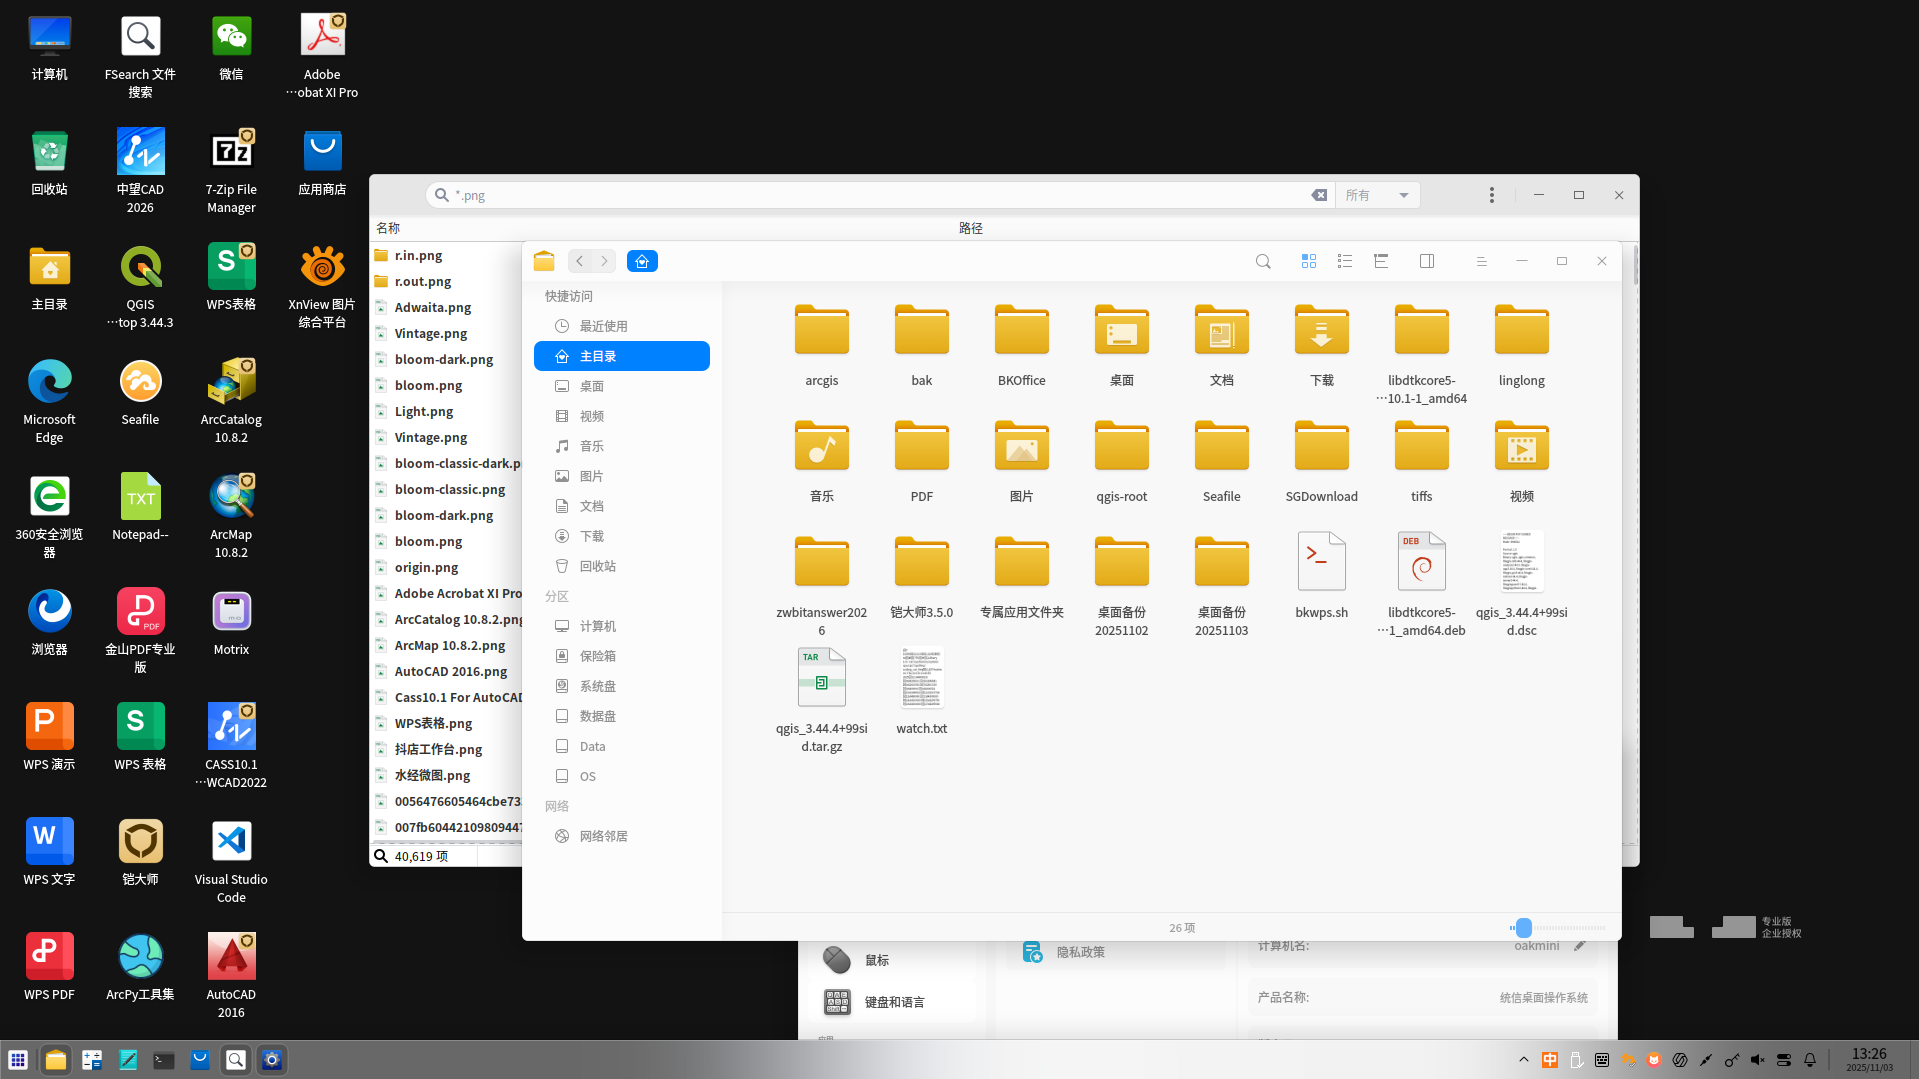Switch file manager to icon grid view

[1308, 261]
